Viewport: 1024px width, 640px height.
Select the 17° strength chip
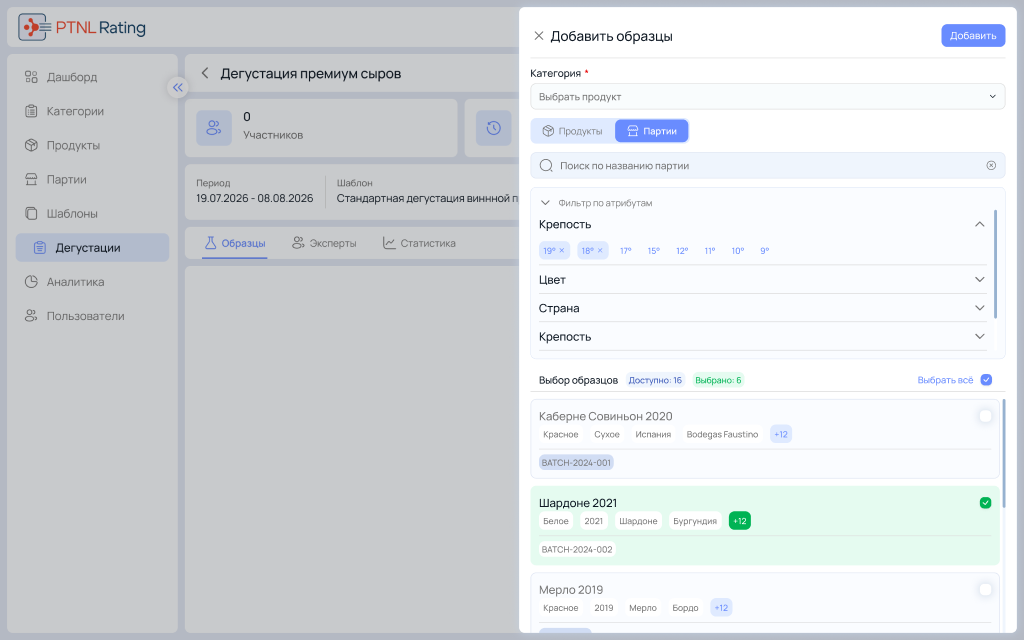(626, 251)
